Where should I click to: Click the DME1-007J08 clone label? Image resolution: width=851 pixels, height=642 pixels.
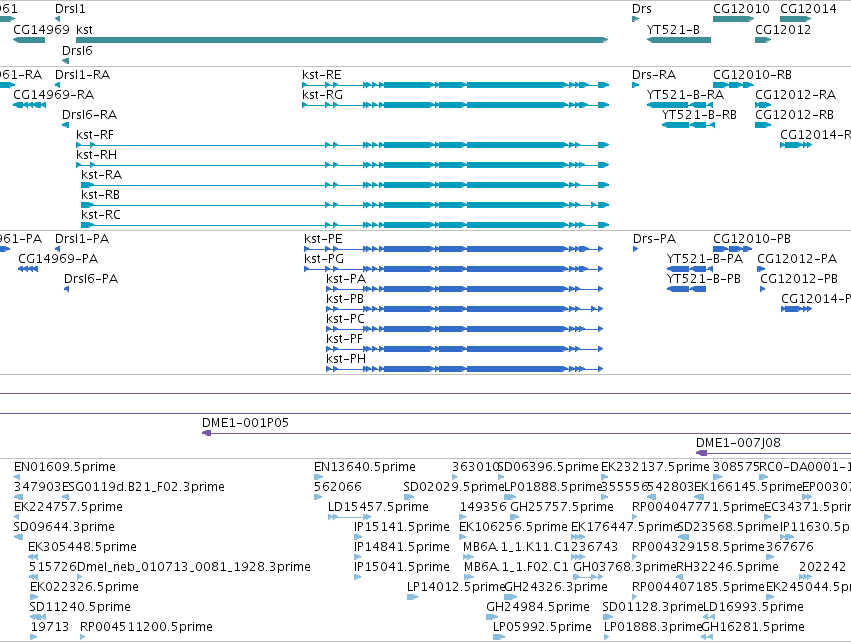click(x=738, y=443)
